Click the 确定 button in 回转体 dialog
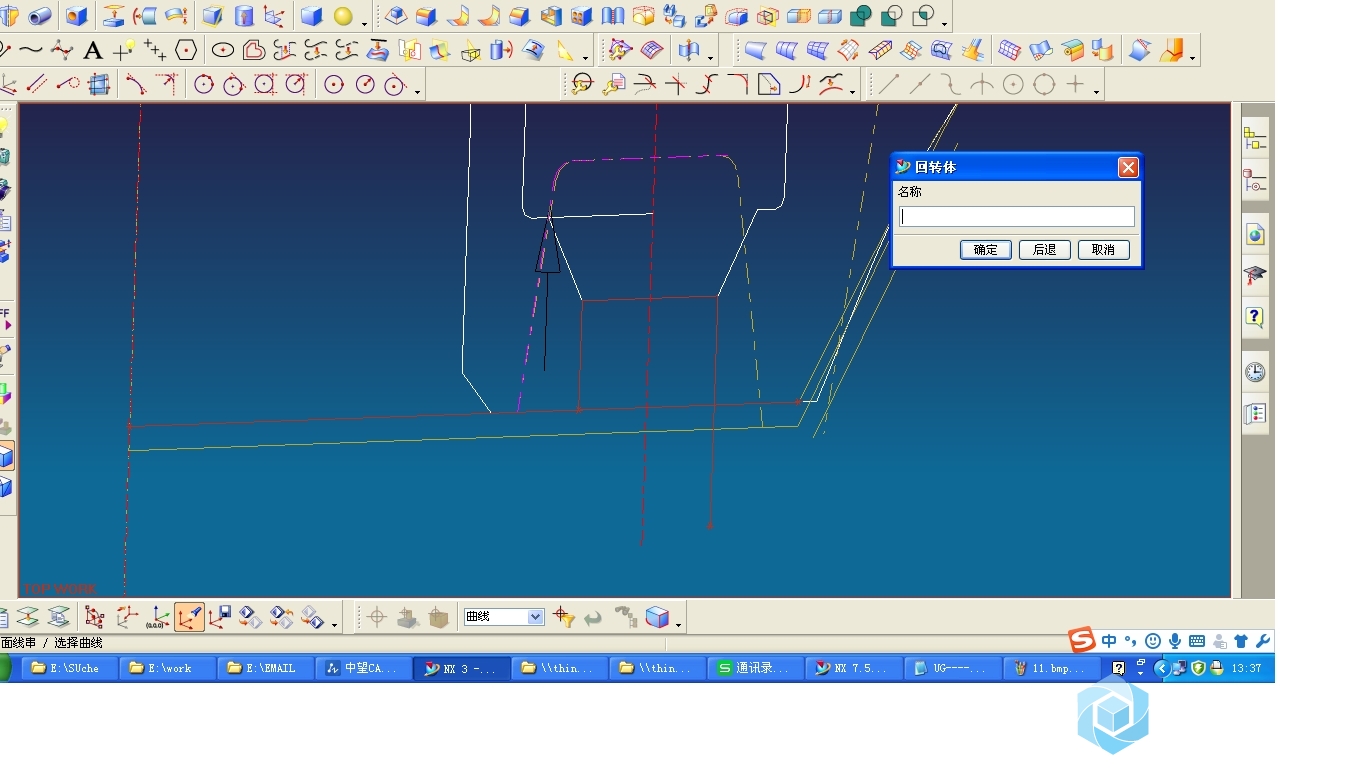This screenshot has width=1360, height=768. coord(985,250)
